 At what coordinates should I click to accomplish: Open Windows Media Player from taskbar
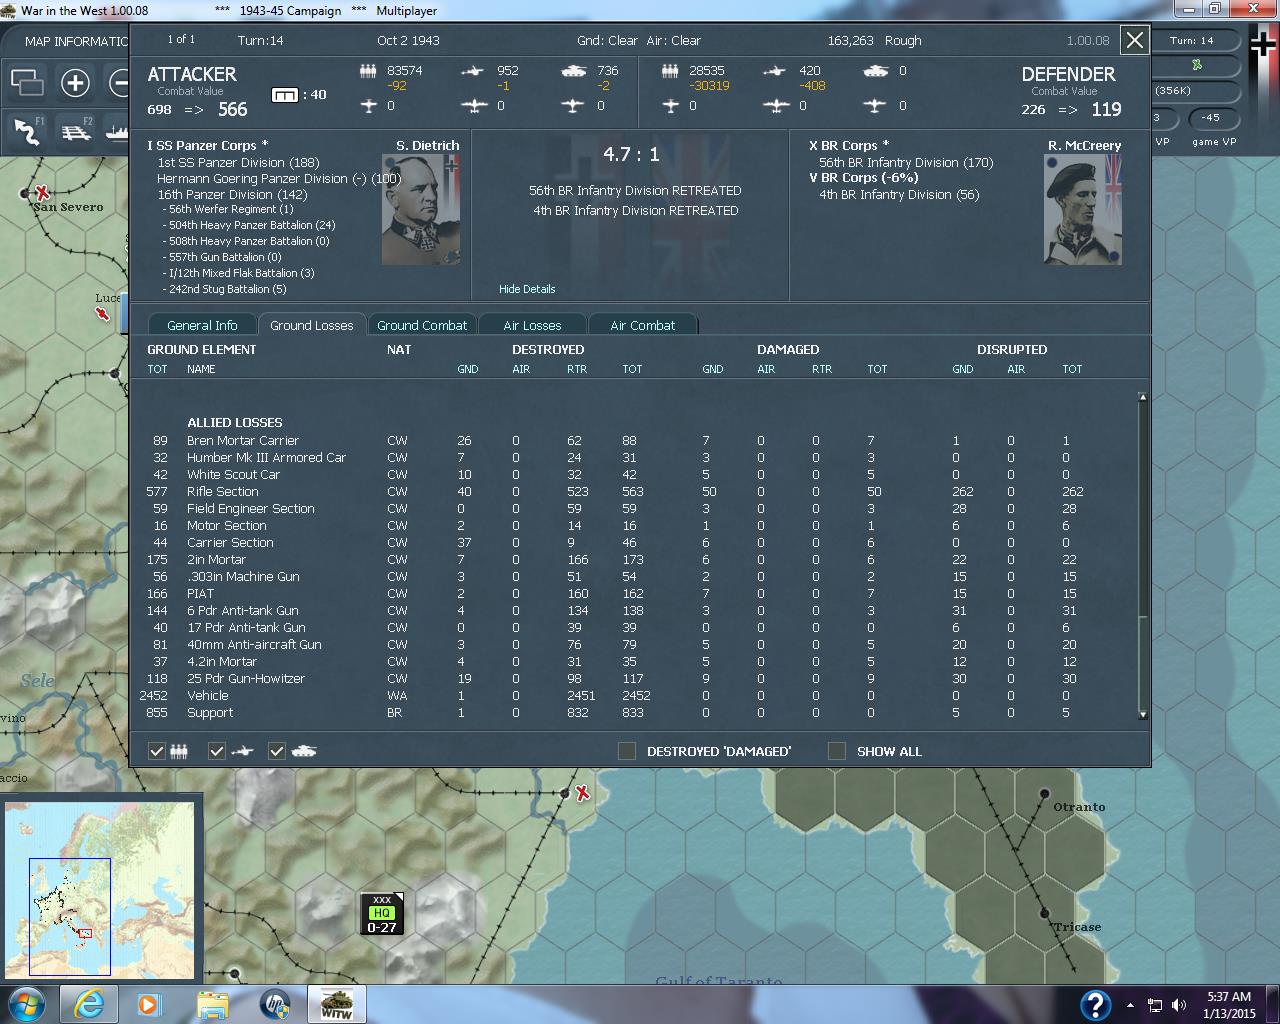(148, 1003)
